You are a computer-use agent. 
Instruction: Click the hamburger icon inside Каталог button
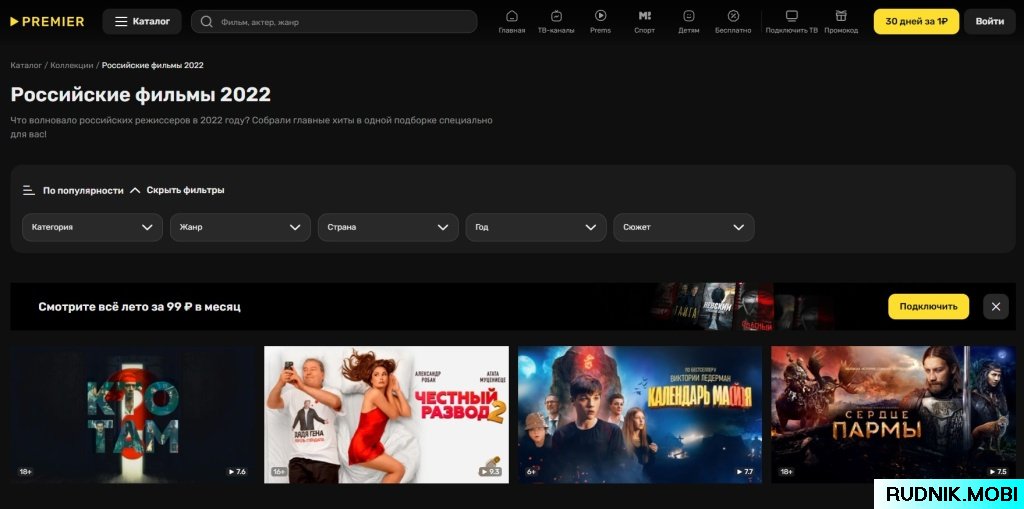(121, 22)
